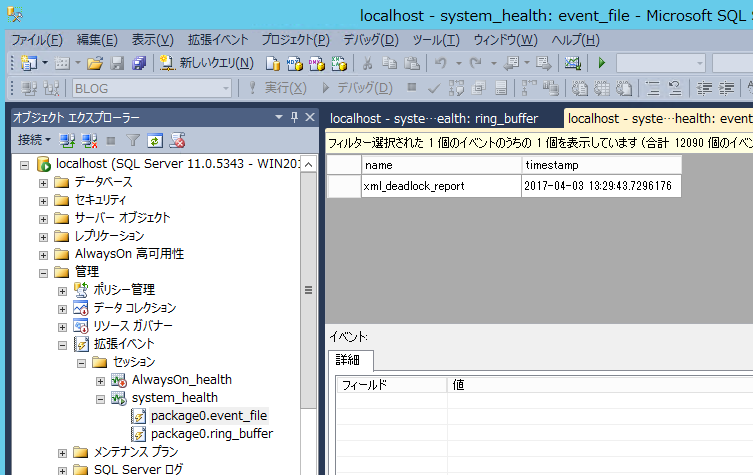Toggle the Object Explorer auto-hide pin
Image resolution: width=753 pixels, height=475 pixels.
(294, 117)
